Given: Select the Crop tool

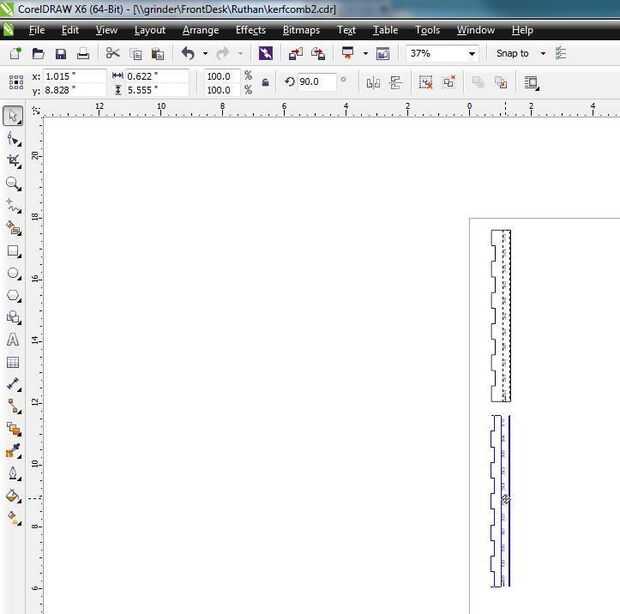Looking at the screenshot, I should (13, 161).
